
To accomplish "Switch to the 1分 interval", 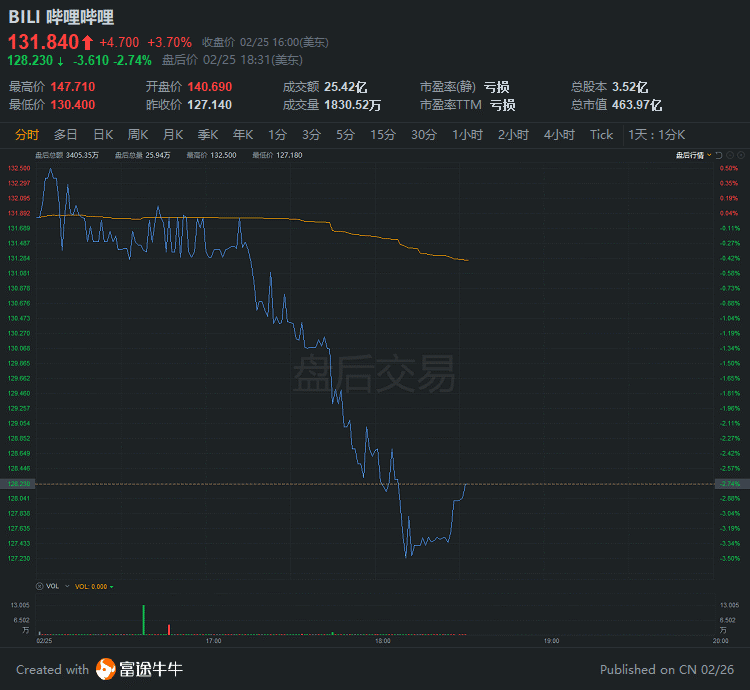I will [277, 135].
